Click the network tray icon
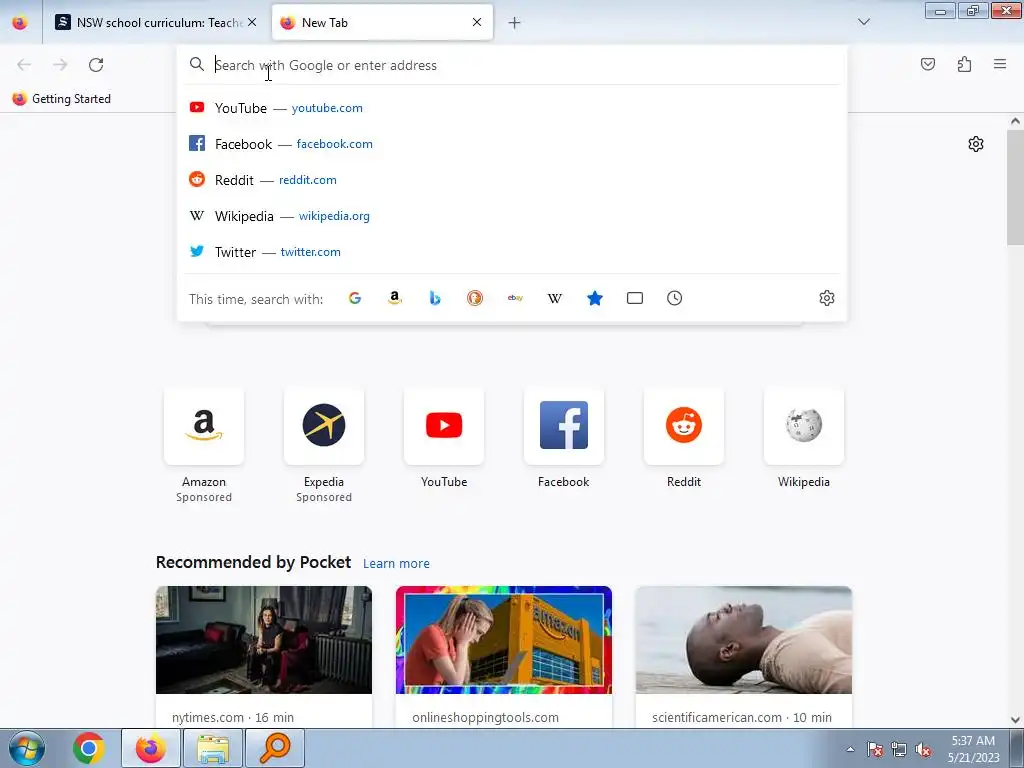Image resolution: width=1024 pixels, height=768 pixels. click(x=899, y=750)
